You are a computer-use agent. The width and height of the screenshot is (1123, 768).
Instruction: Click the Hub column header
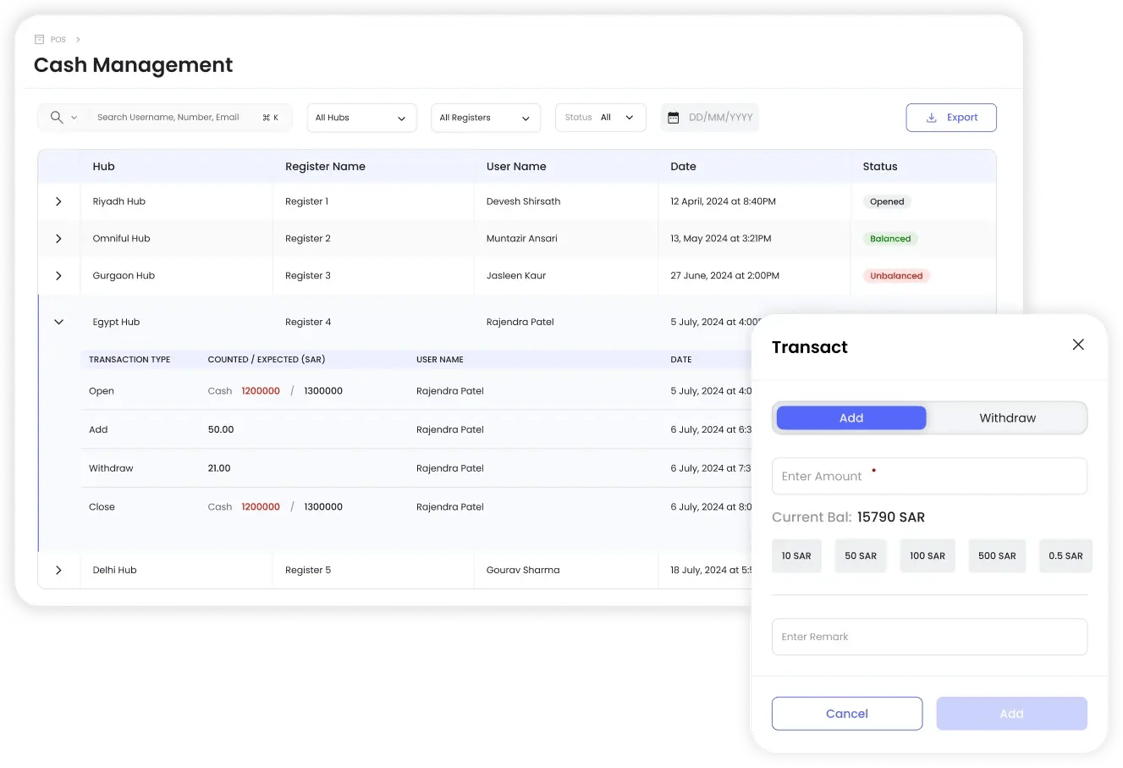click(x=104, y=166)
